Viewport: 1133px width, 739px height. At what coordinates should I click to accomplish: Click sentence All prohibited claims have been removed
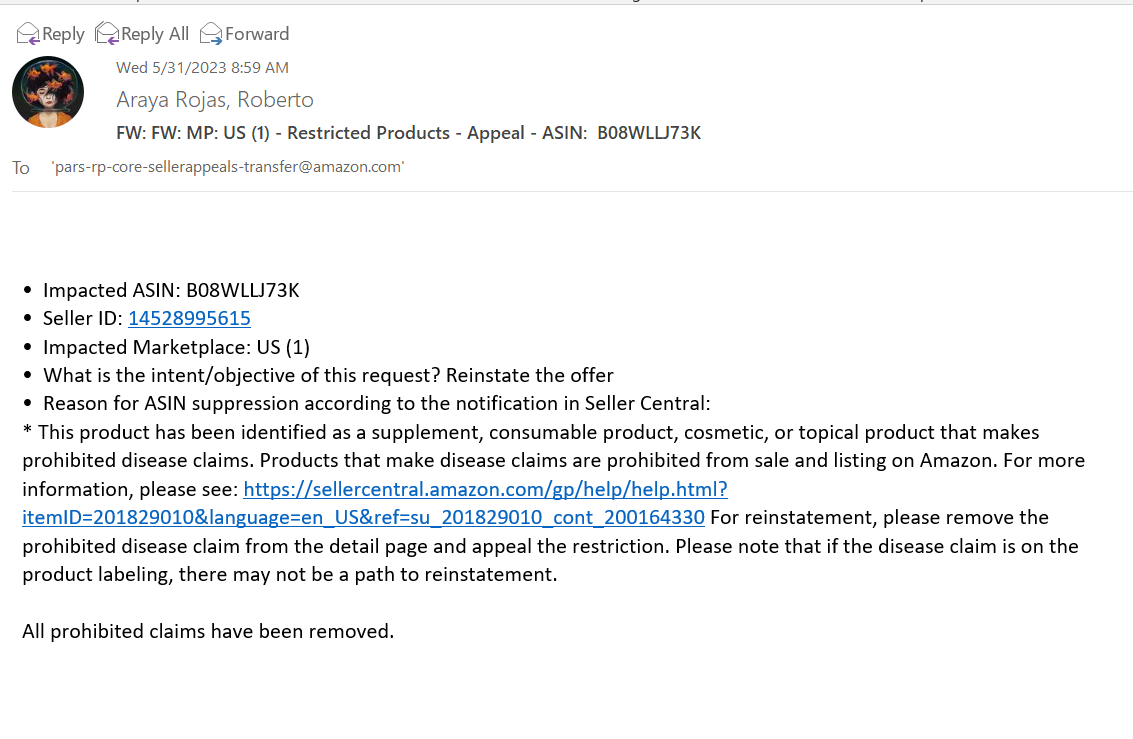208,631
